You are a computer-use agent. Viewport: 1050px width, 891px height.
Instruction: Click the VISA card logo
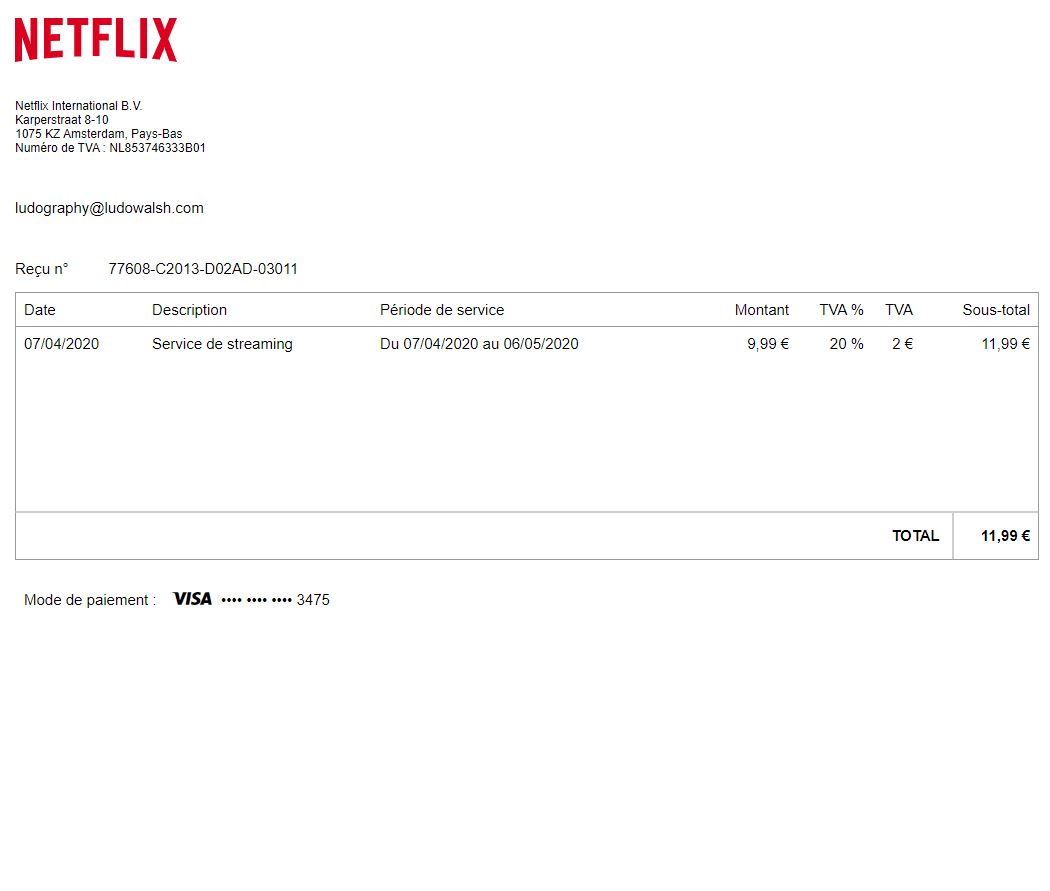pyautogui.click(x=192, y=599)
